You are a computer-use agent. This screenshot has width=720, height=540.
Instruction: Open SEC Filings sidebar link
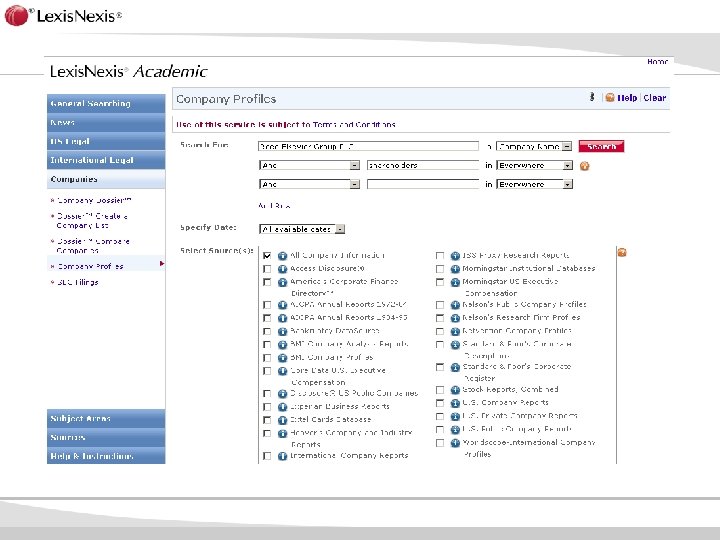78,282
